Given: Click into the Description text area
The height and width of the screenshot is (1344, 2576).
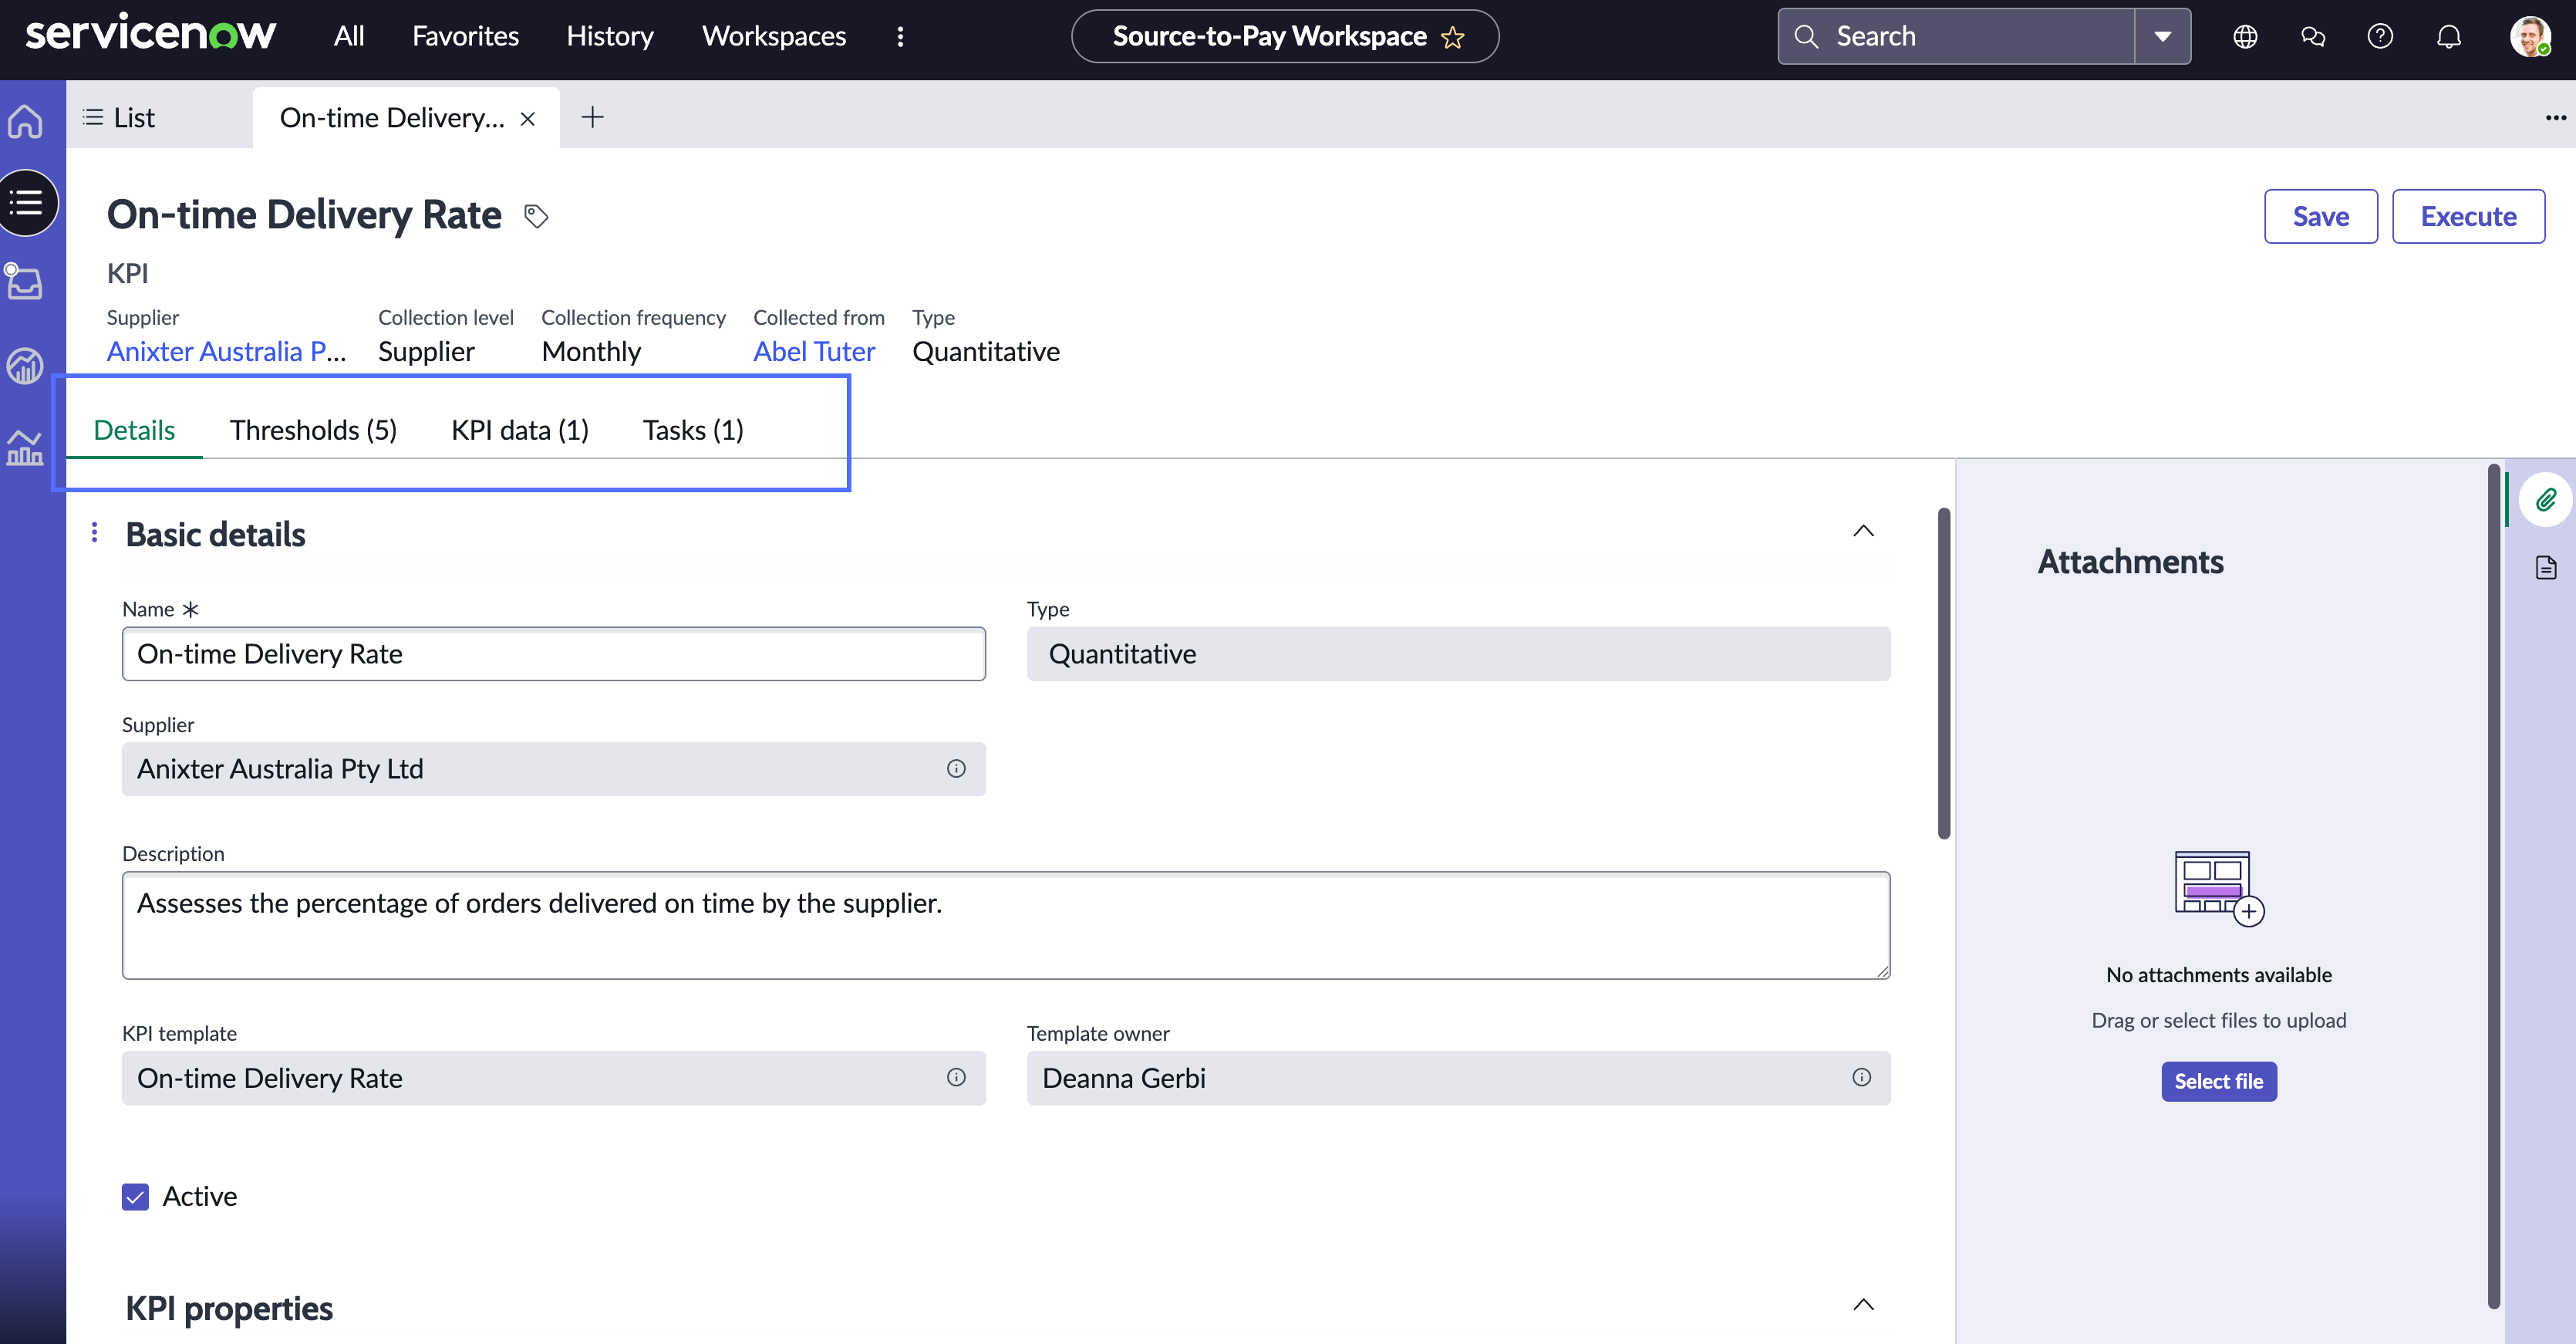Looking at the screenshot, I should pos(1006,925).
